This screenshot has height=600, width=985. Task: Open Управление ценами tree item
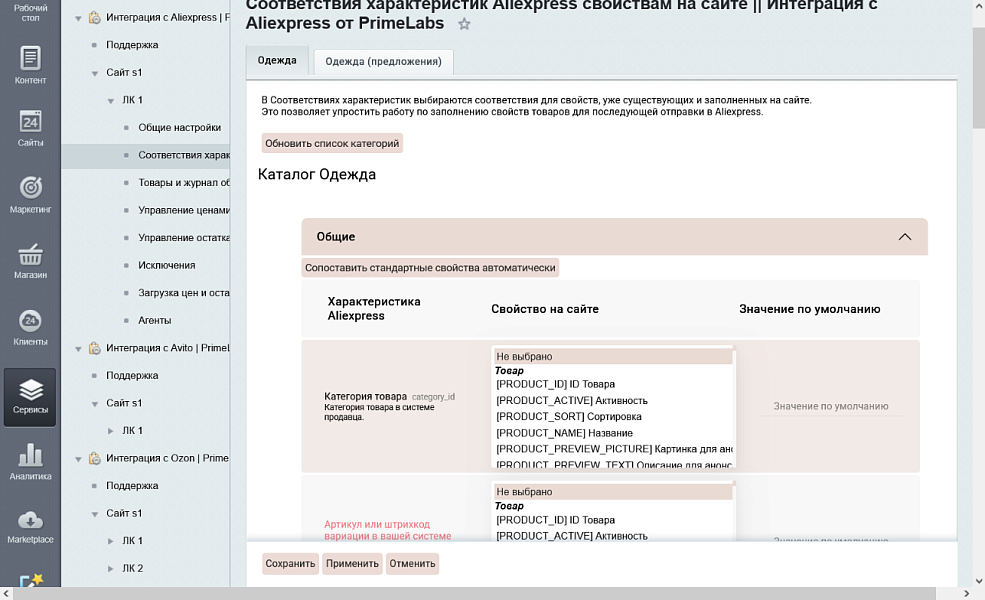184,210
